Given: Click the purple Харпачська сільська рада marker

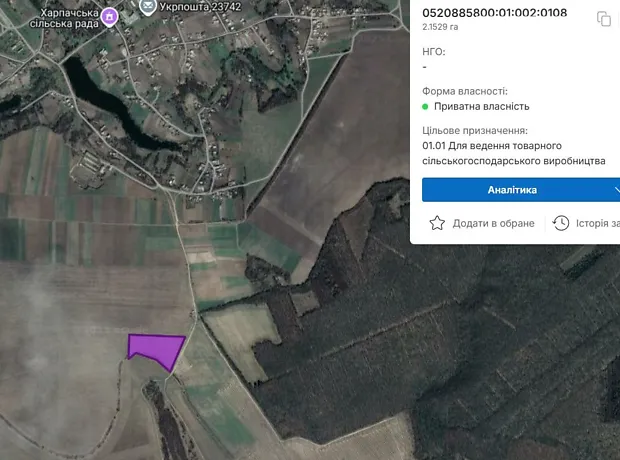Looking at the screenshot, I should click(110, 16).
